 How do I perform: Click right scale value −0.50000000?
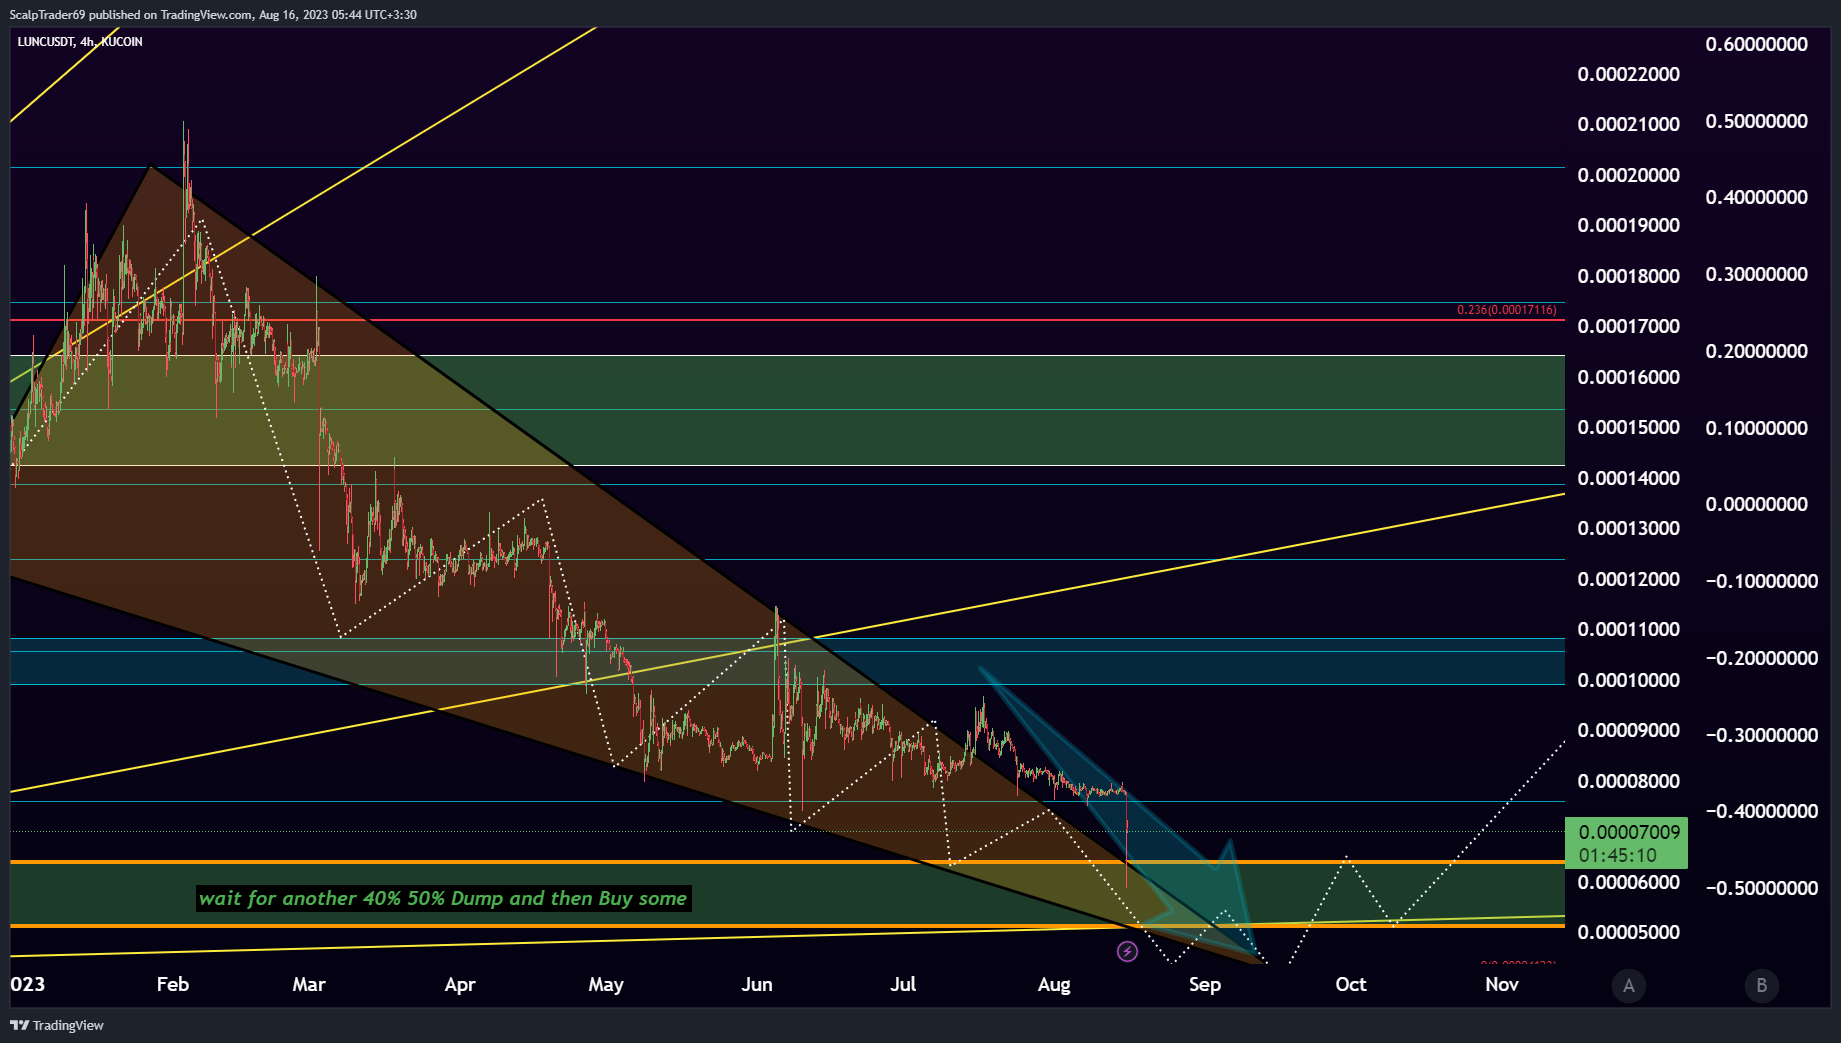coord(1762,888)
